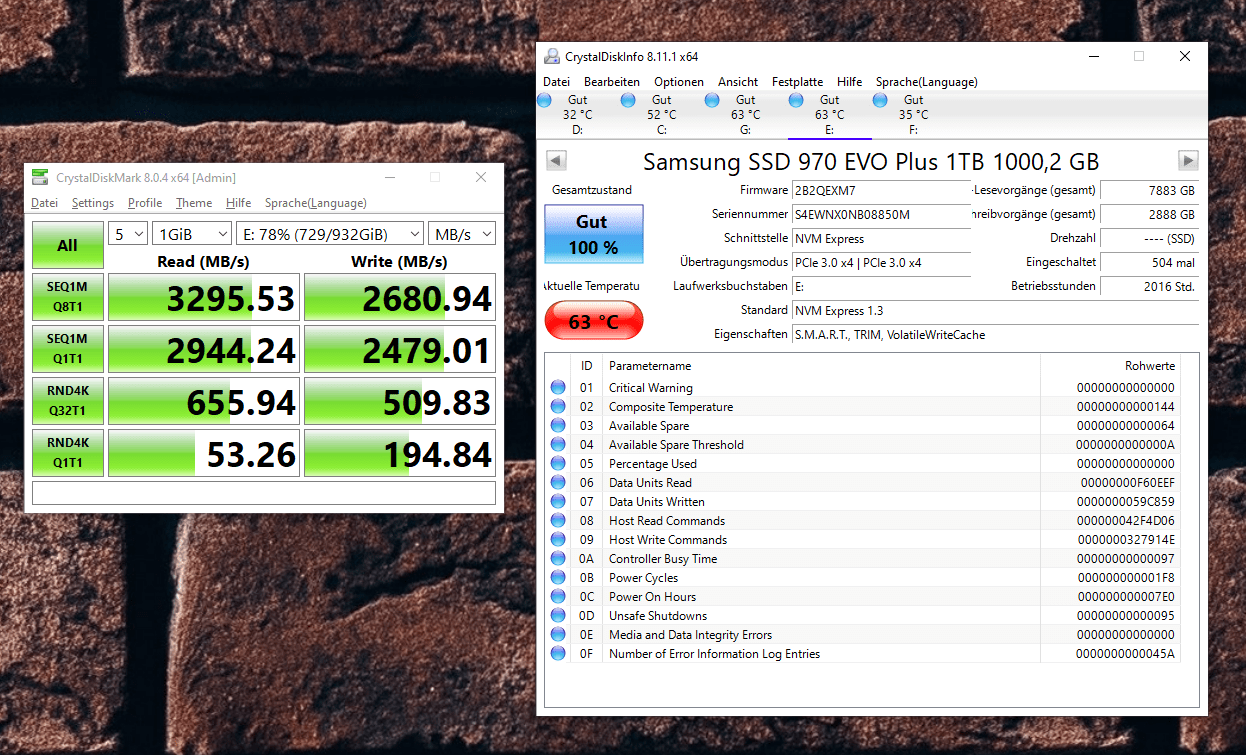Click the CrystalDiskMark app icon in title bar

tap(39, 177)
